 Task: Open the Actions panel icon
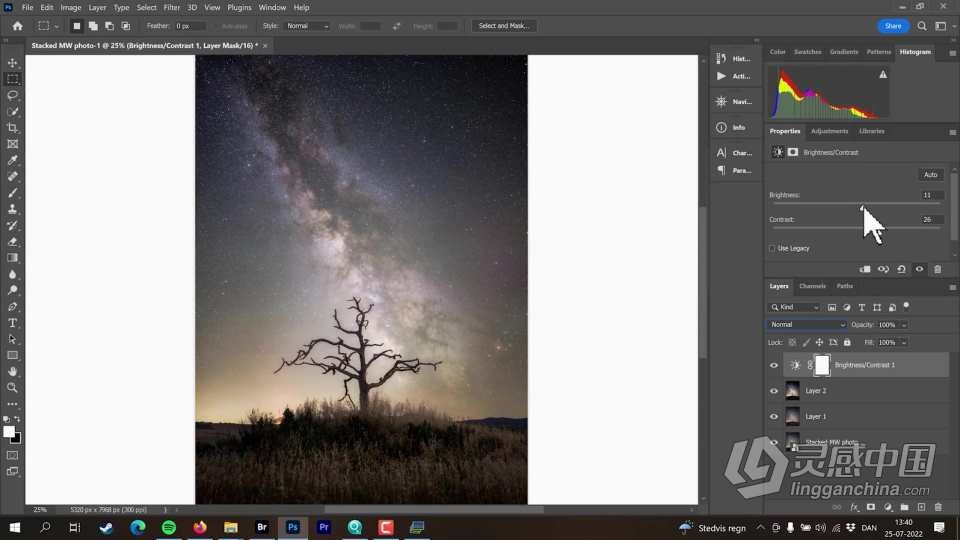[x=721, y=76]
